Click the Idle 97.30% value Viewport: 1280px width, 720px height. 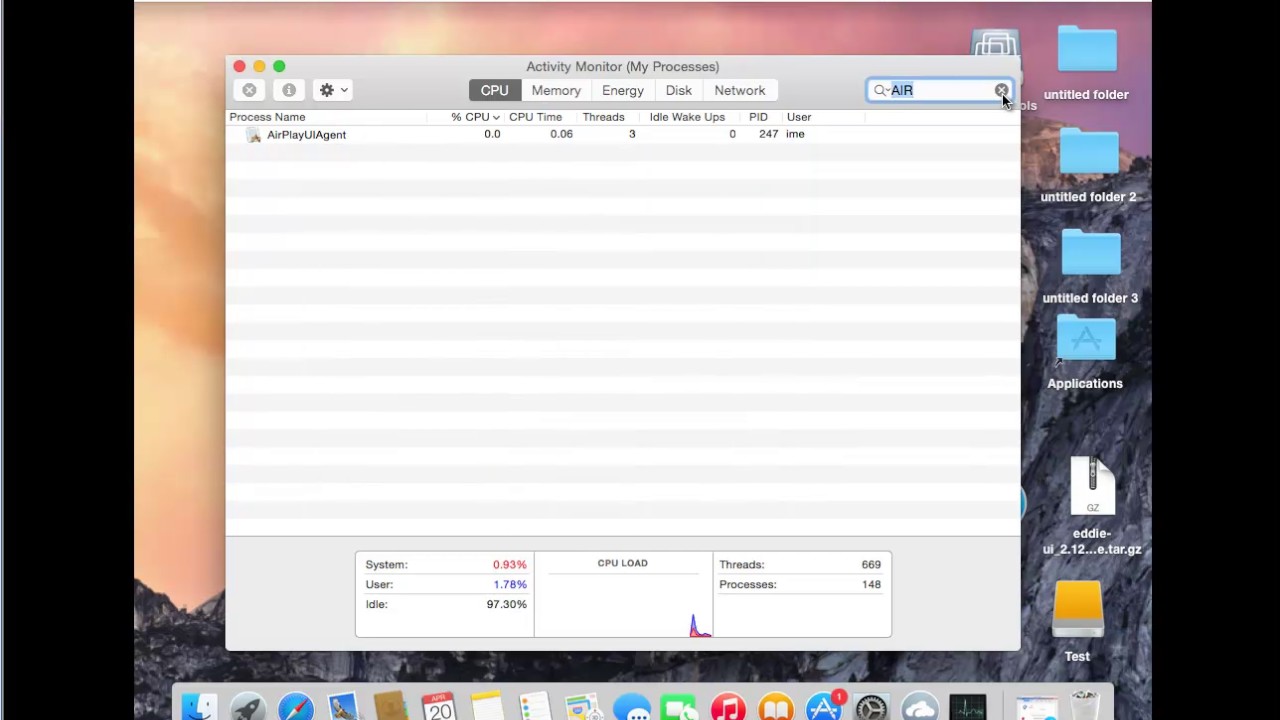click(506, 605)
